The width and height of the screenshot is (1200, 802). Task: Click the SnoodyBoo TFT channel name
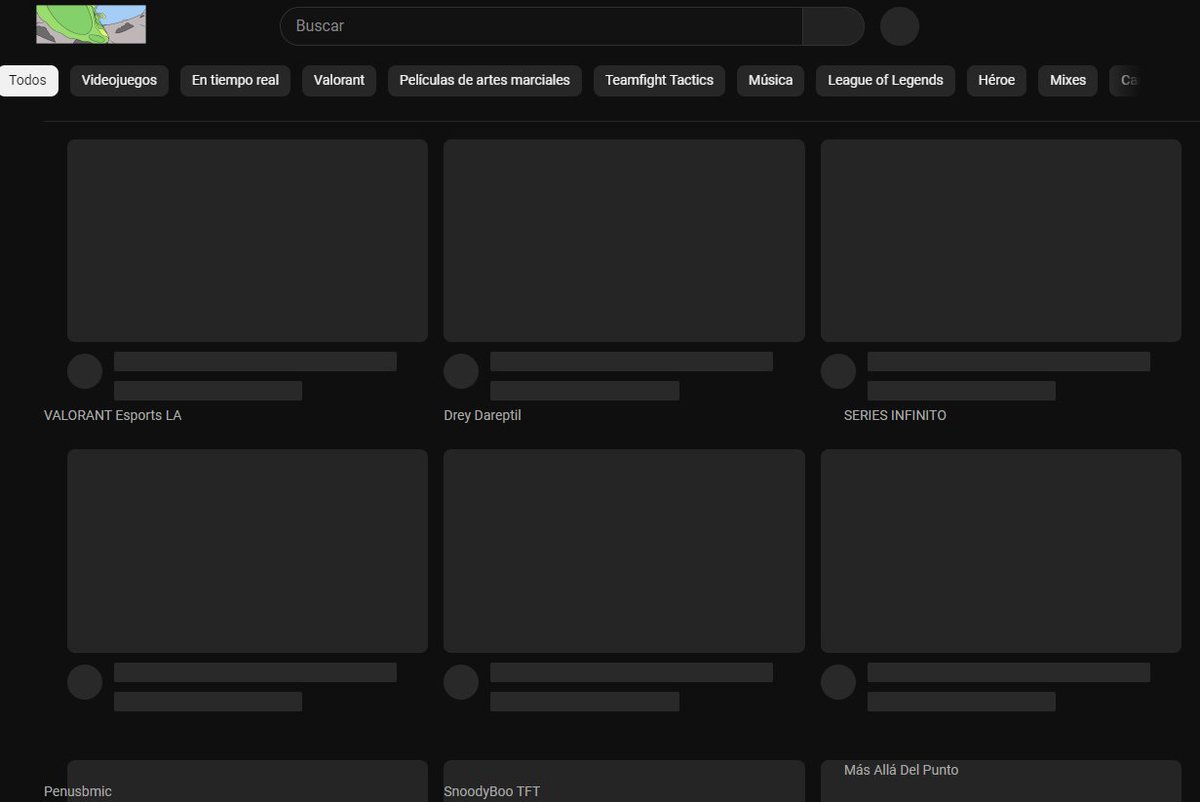click(x=492, y=791)
